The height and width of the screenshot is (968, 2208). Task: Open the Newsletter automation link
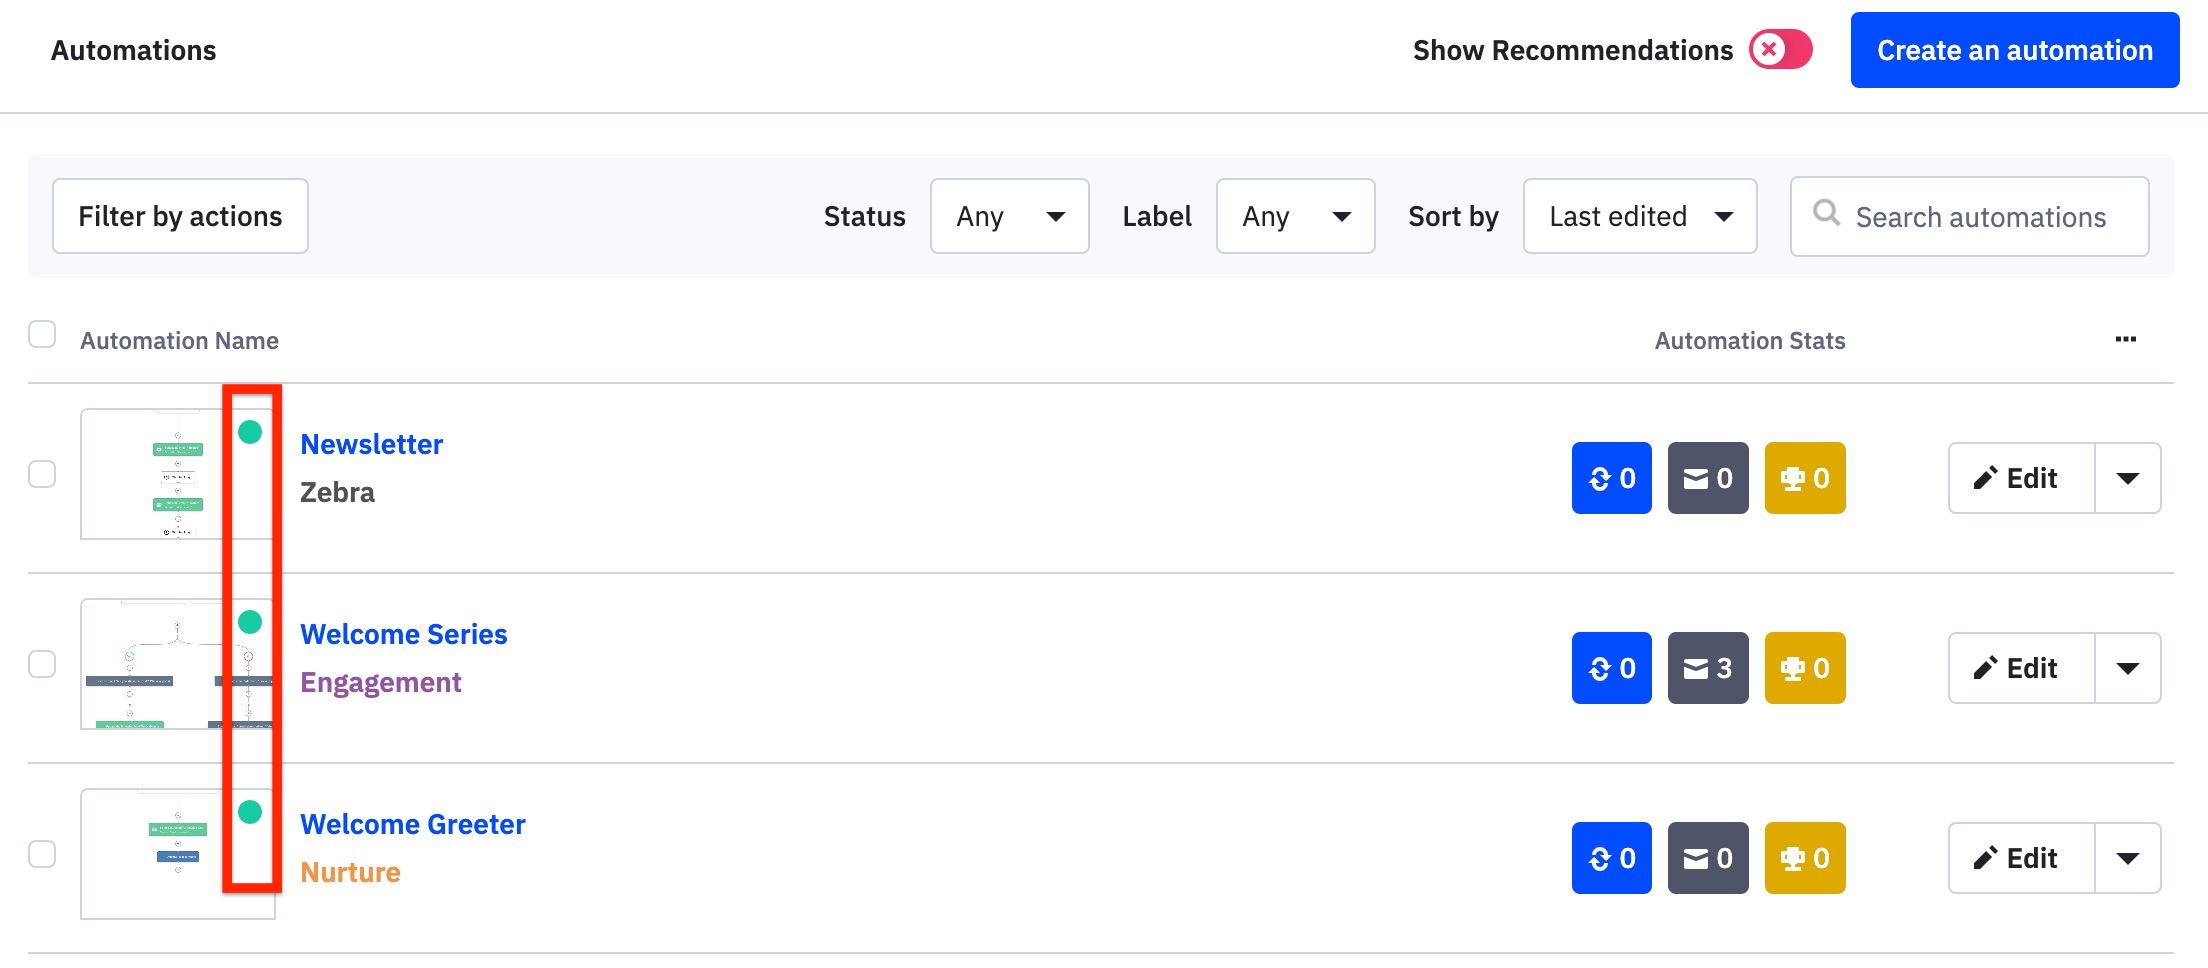(x=371, y=444)
